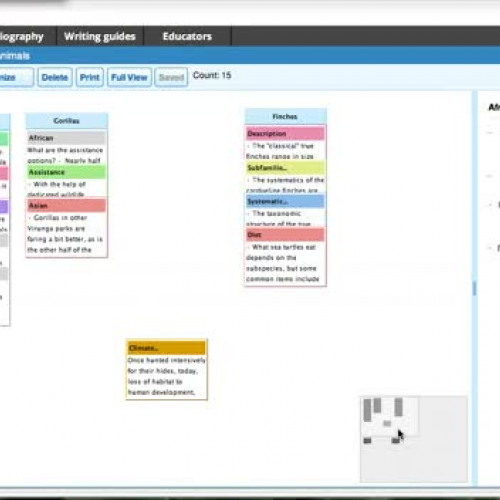The image size is (500, 500).
Task: Open the red Asian notecard
Action: point(67,205)
